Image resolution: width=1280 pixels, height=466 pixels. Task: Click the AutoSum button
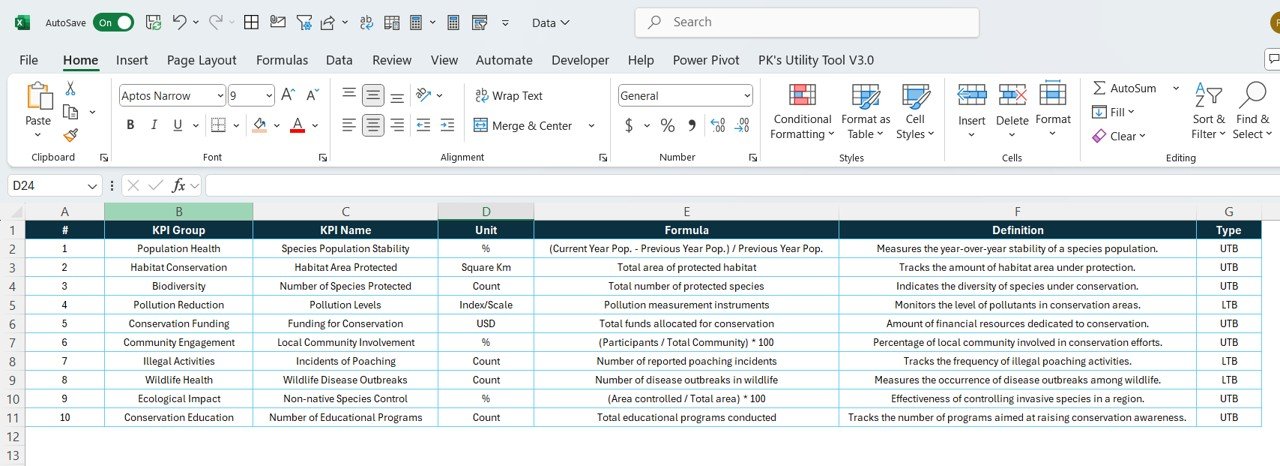pos(1126,88)
